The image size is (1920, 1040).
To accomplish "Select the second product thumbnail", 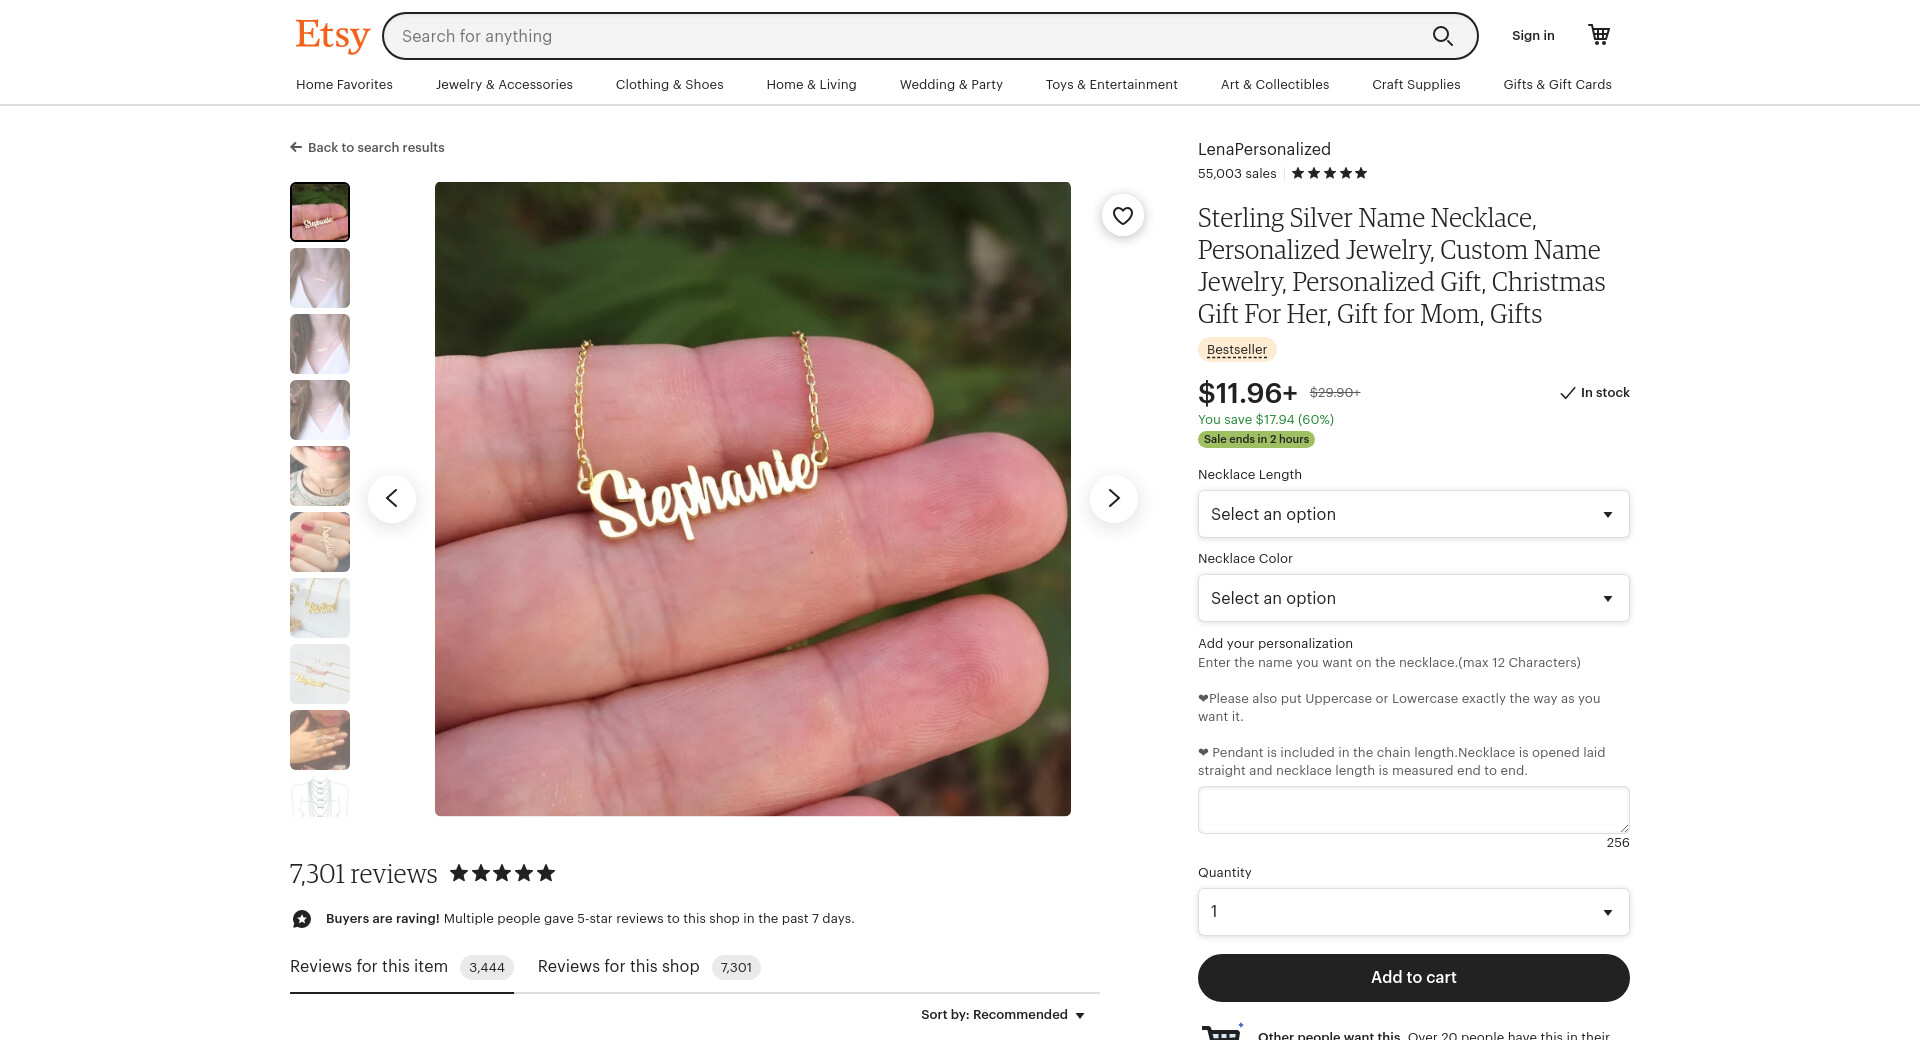I will [x=320, y=278].
